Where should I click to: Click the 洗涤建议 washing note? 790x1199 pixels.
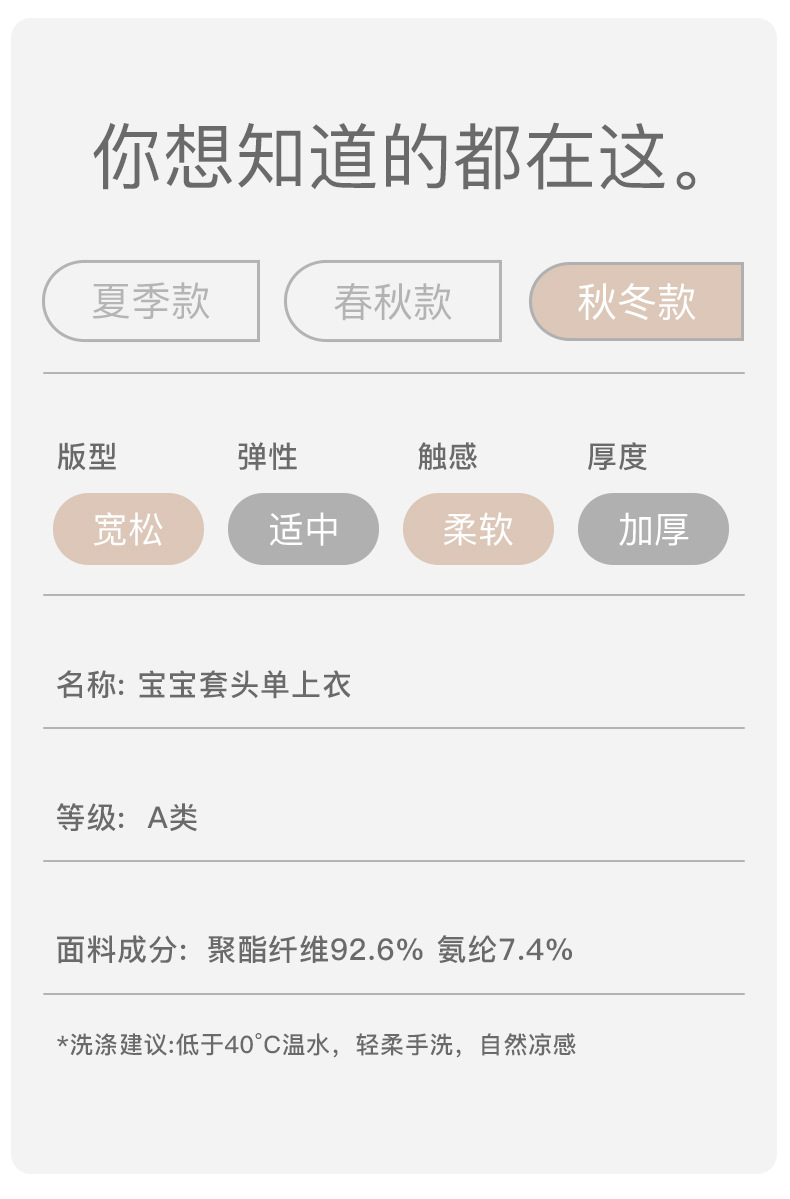coord(316,1046)
